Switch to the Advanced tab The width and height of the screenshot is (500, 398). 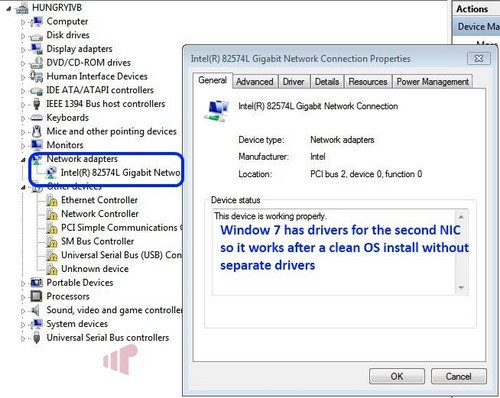255,82
